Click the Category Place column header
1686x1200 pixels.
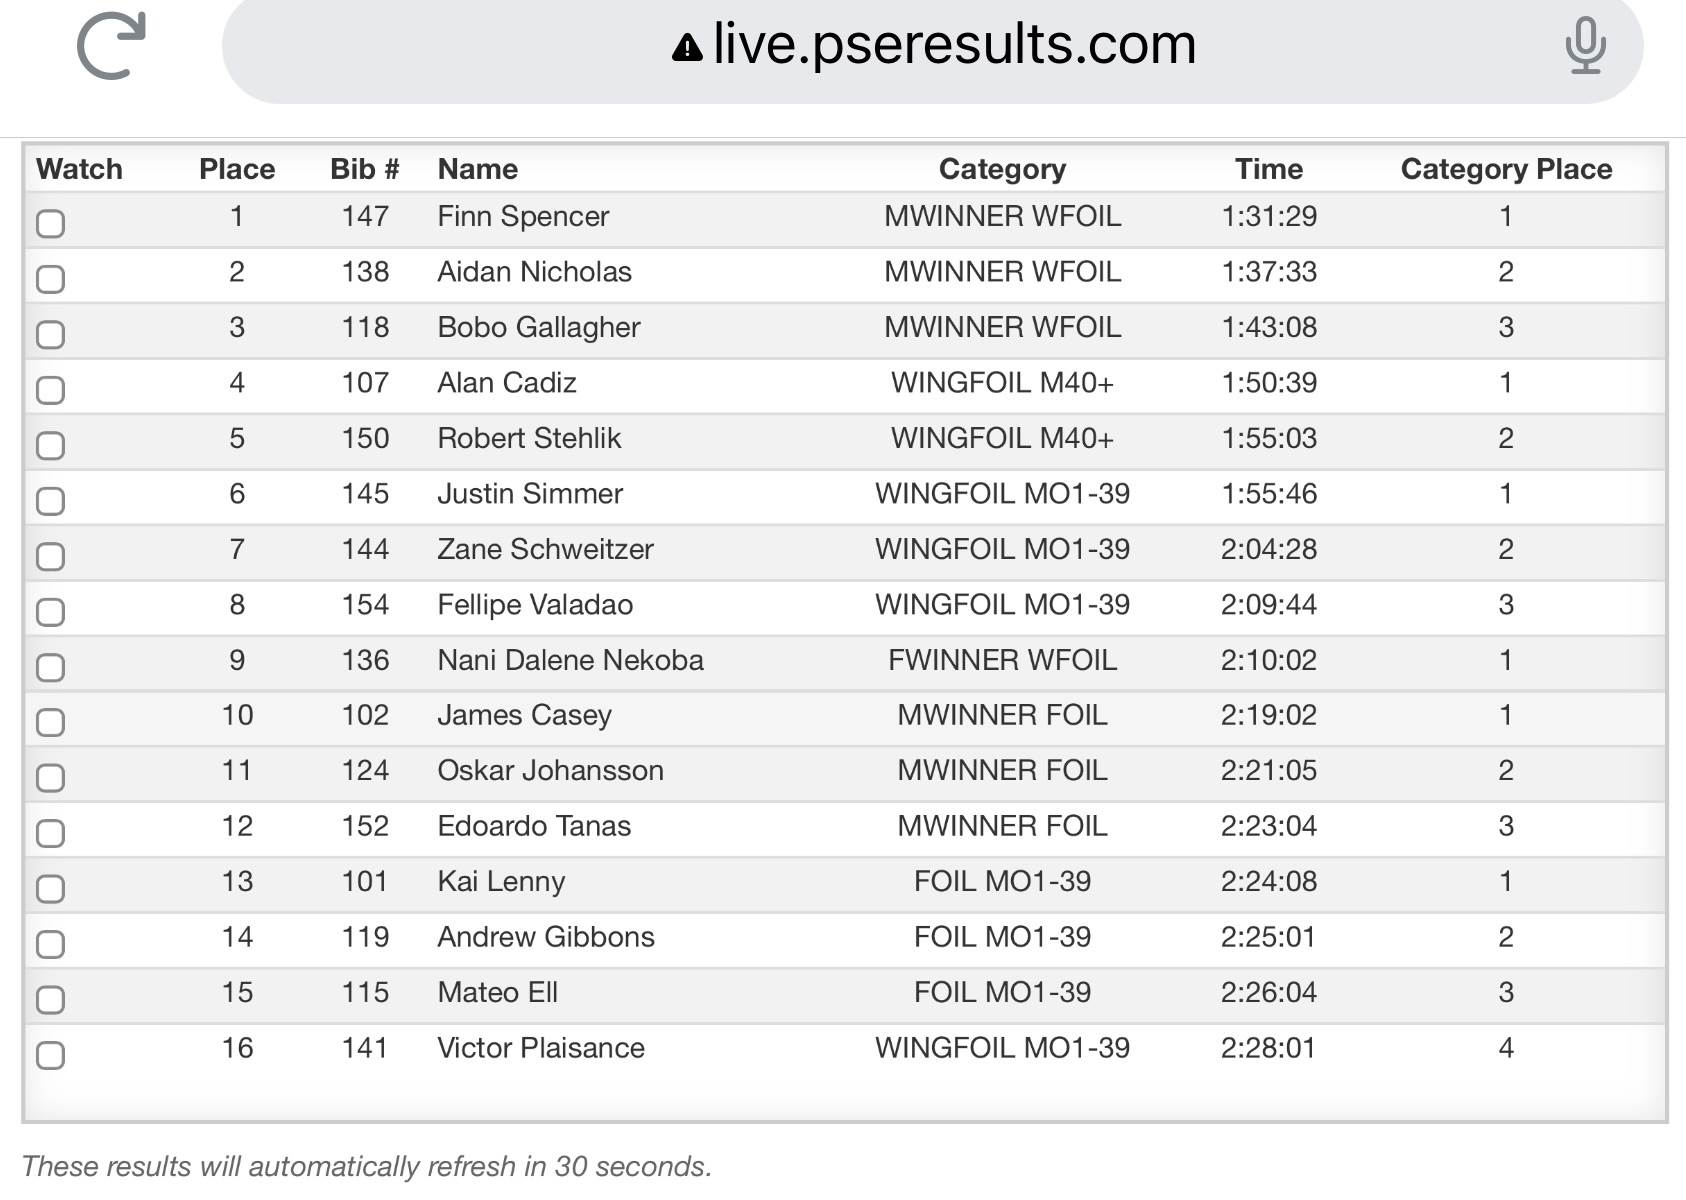click(x=1506, y=169)
